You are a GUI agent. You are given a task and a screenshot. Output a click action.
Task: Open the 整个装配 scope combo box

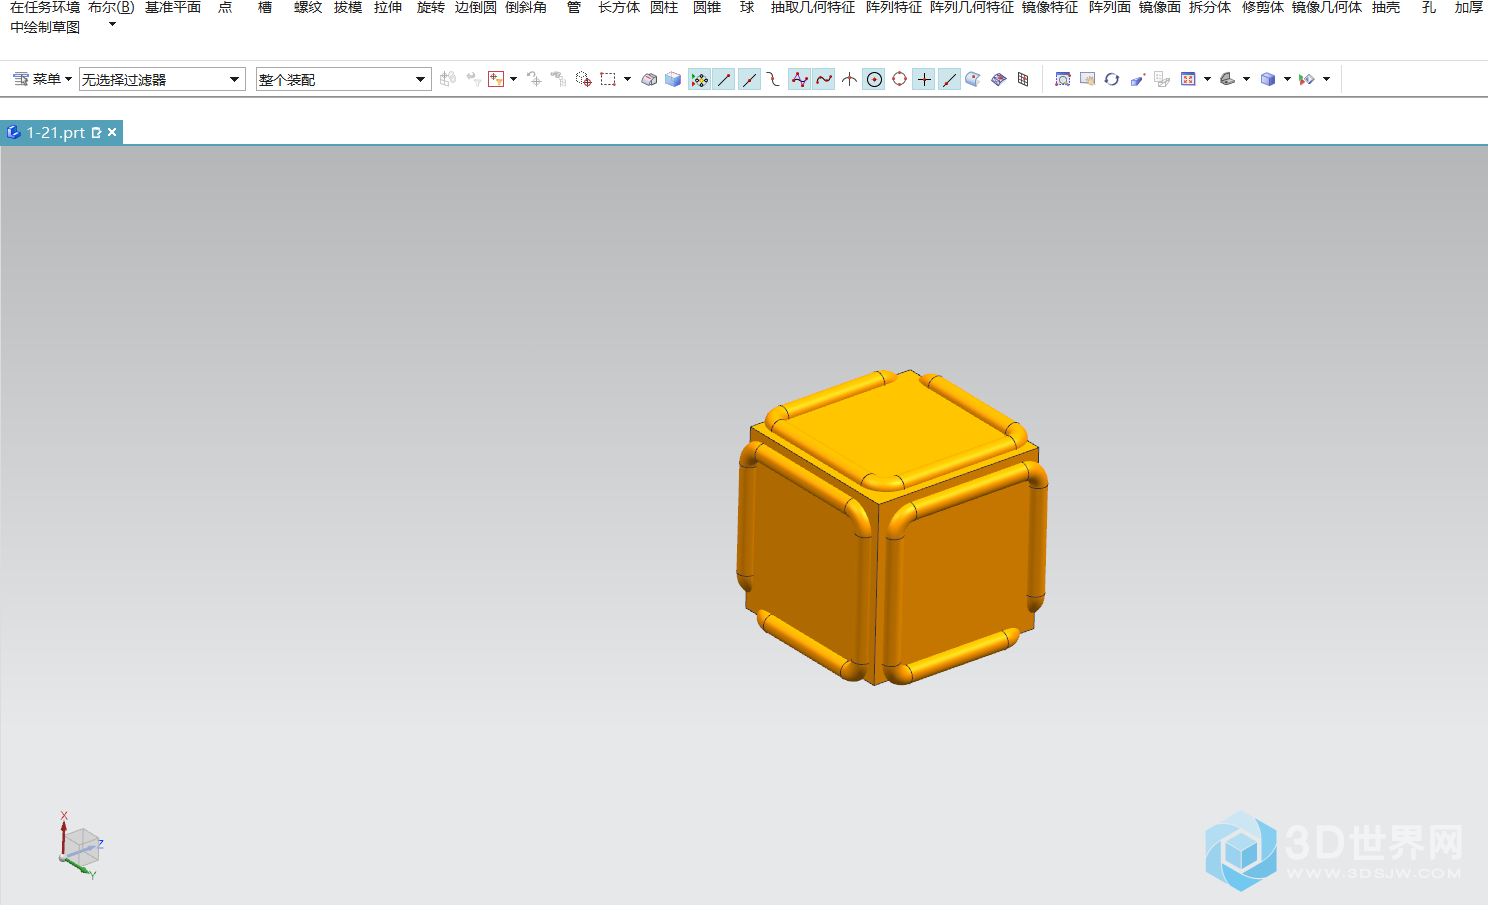(343, 79)
